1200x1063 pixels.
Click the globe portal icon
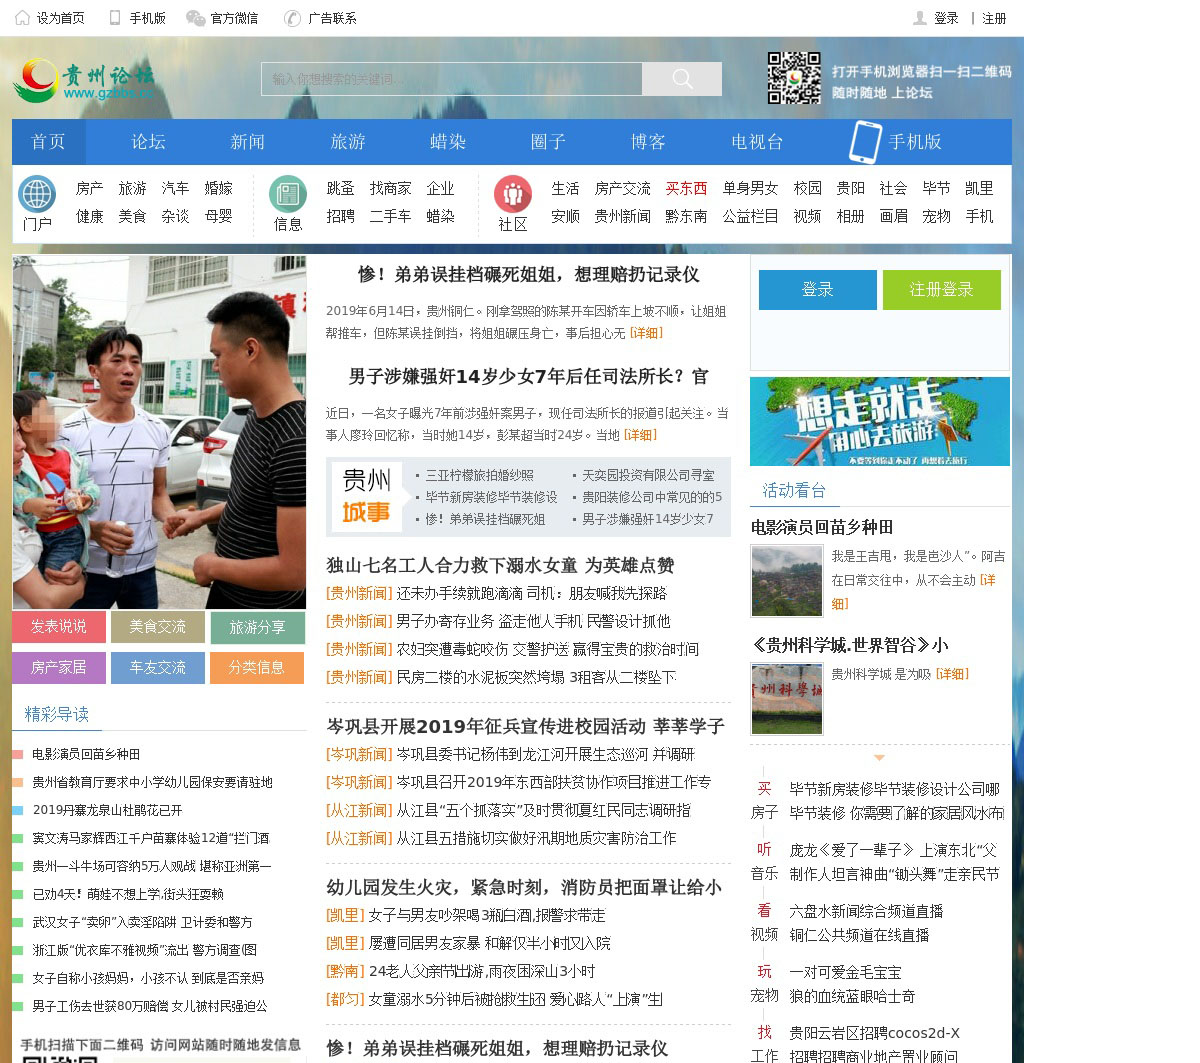(37, 194)
